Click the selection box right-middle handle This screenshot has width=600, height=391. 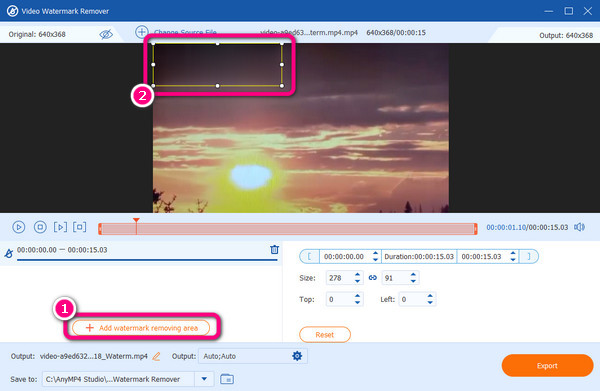tap(282, 65)
